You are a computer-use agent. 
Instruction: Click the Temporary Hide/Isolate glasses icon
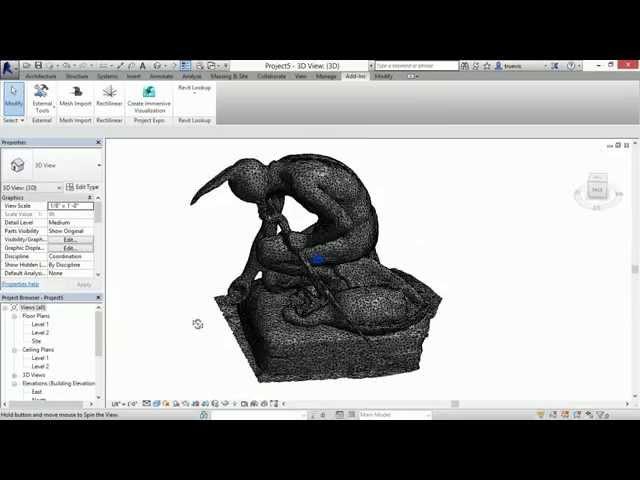pyautogui.click(x=225, y=404)
